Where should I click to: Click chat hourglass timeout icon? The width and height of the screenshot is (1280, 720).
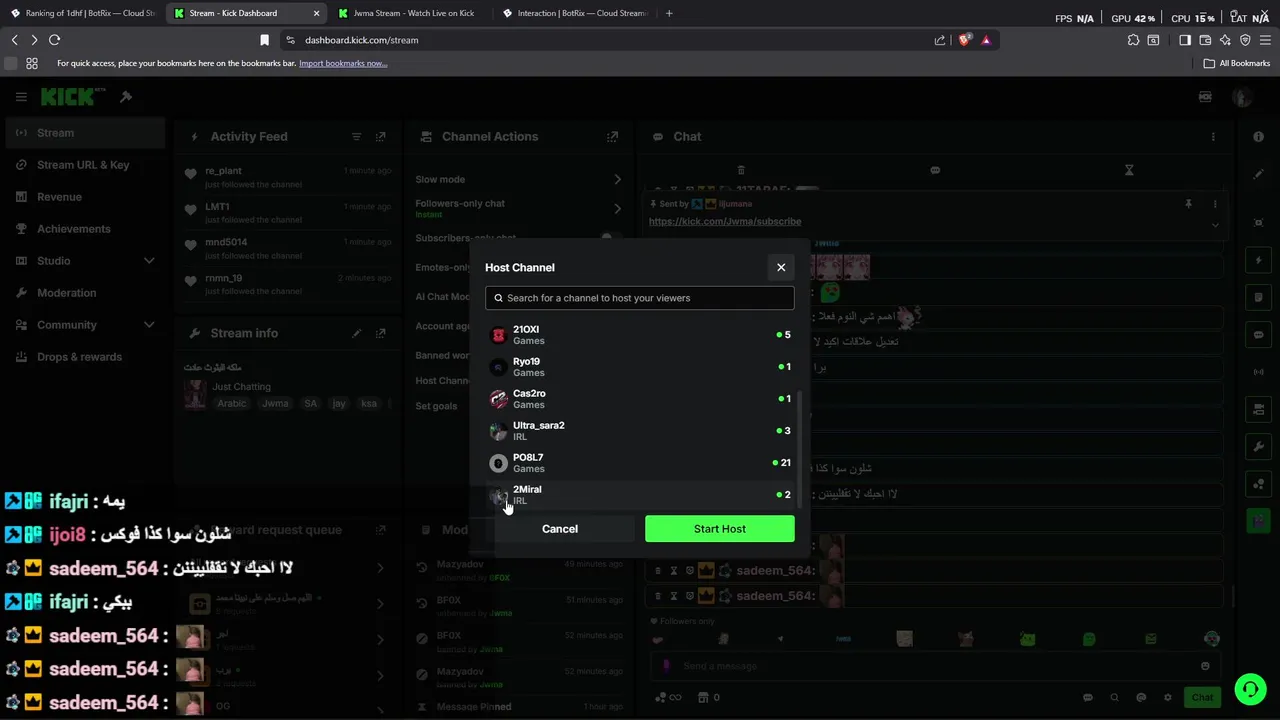pos(1129,170)
